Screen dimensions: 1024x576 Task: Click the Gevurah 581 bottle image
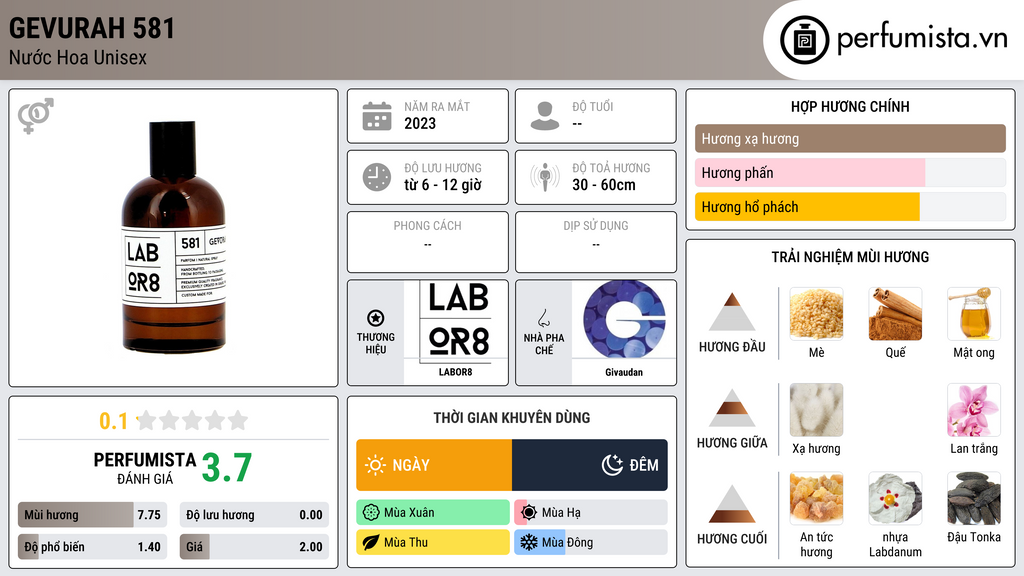coord(174,237)
